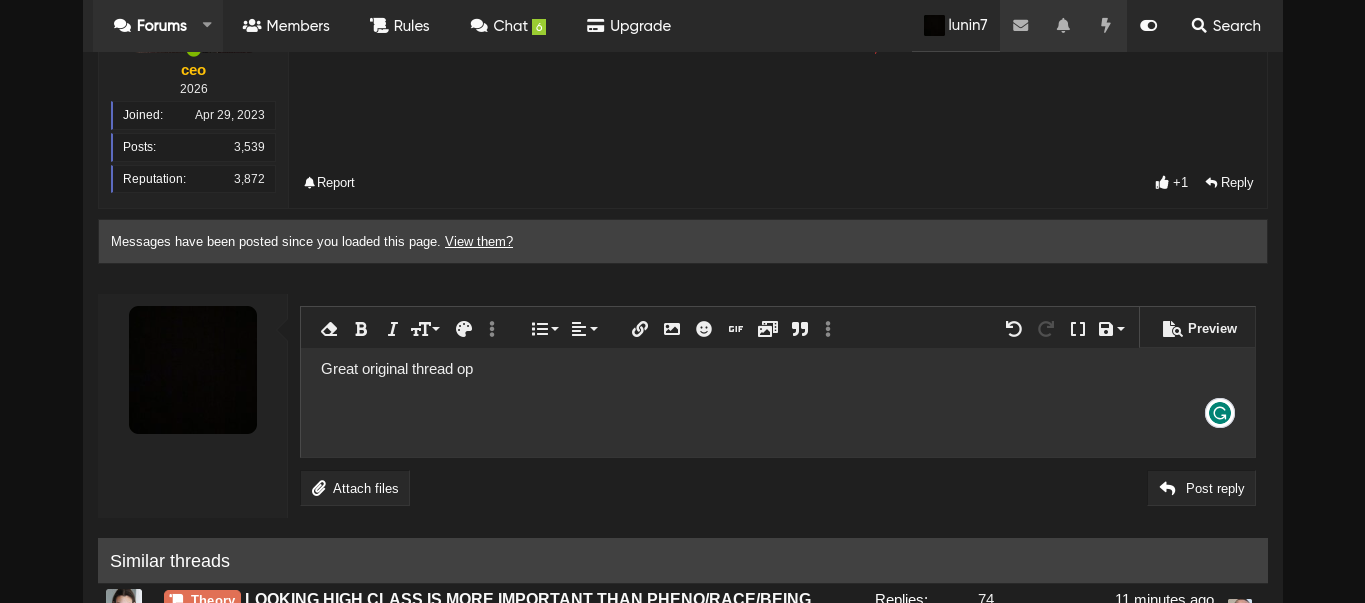Open the Members page

(x=286, y=26)
